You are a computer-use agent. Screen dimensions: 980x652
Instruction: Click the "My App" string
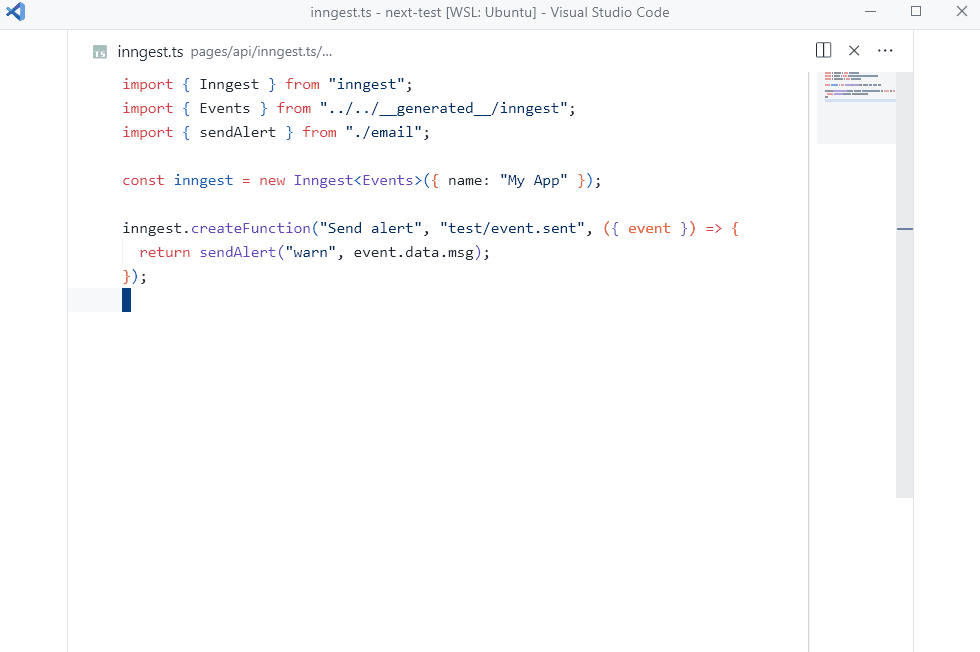[x=534, y=181]
